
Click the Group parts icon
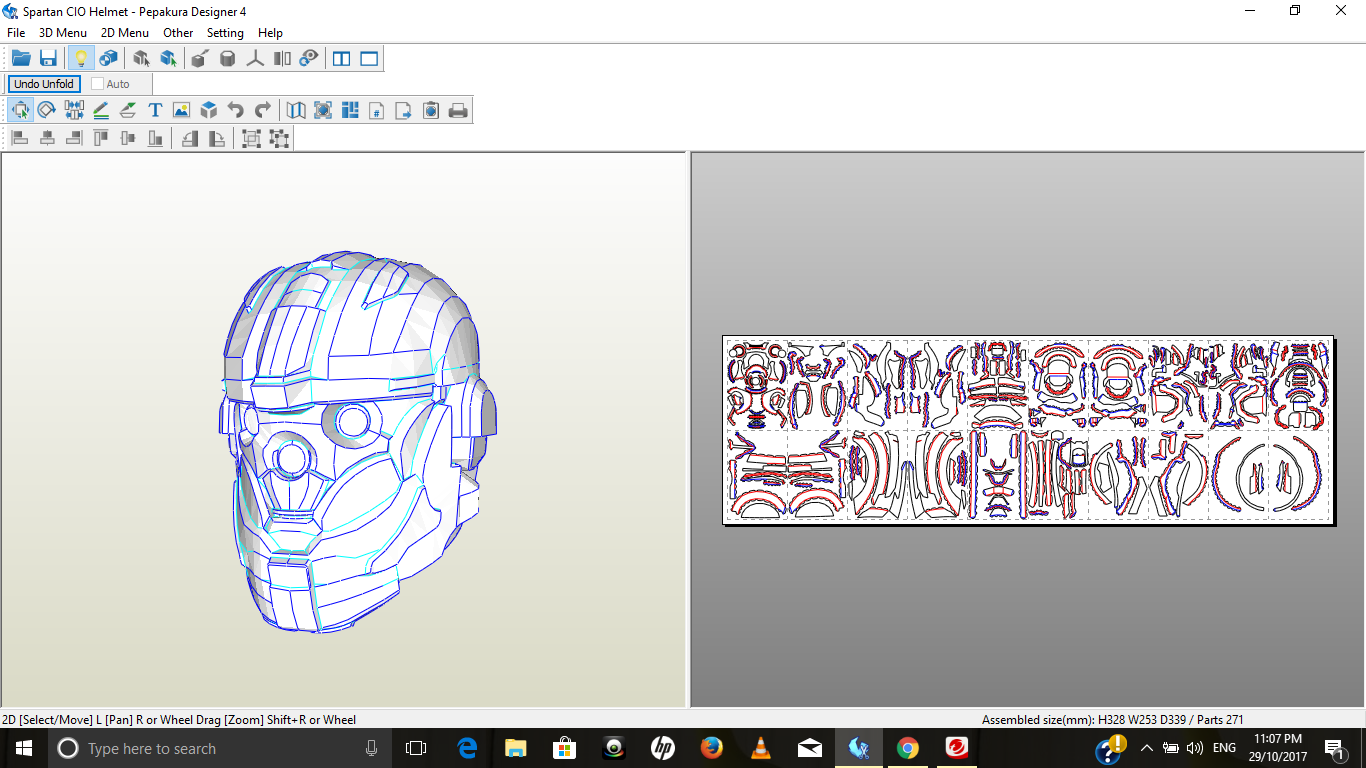(x=251, y=138)
